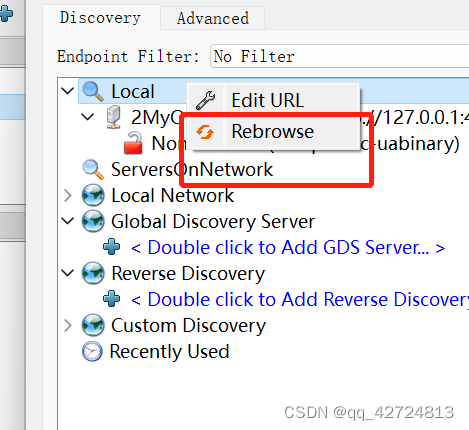Viewport: 469px width, 430px height.
Task: Collapse the 2My server node
Action: [88, 117]
